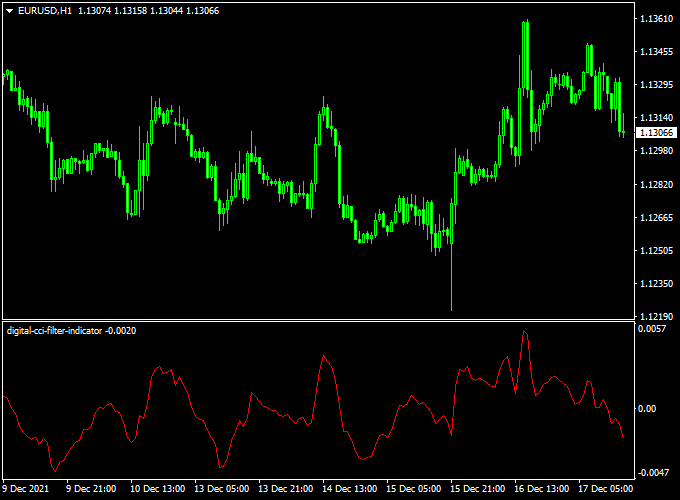Open the chart menu triangle beside EURUSD,H1
Image resolution: width=680 pixels, height=500 pixels.
click(x=10, y=11)
